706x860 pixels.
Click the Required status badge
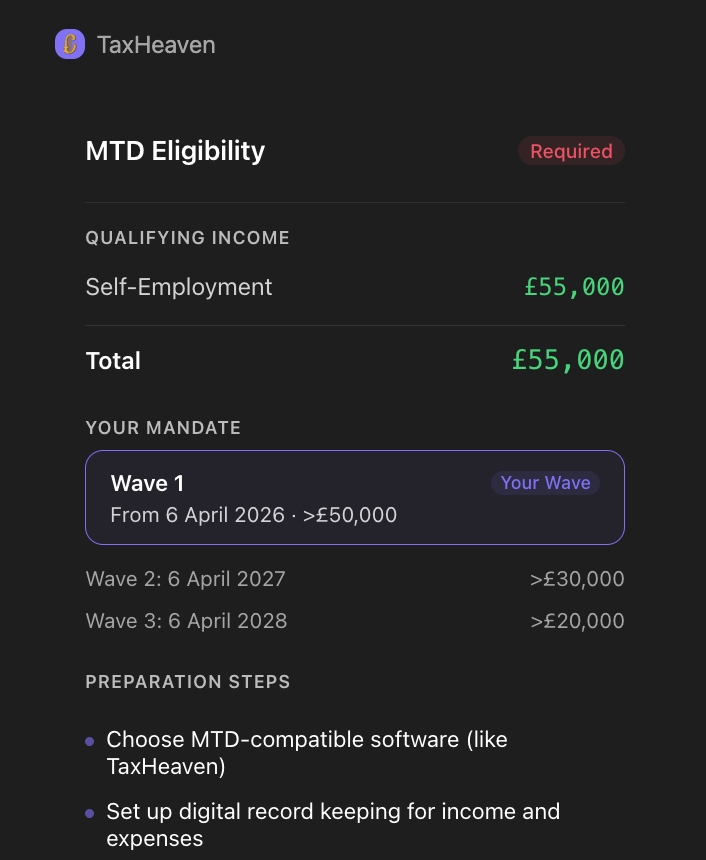pos(571,151)
